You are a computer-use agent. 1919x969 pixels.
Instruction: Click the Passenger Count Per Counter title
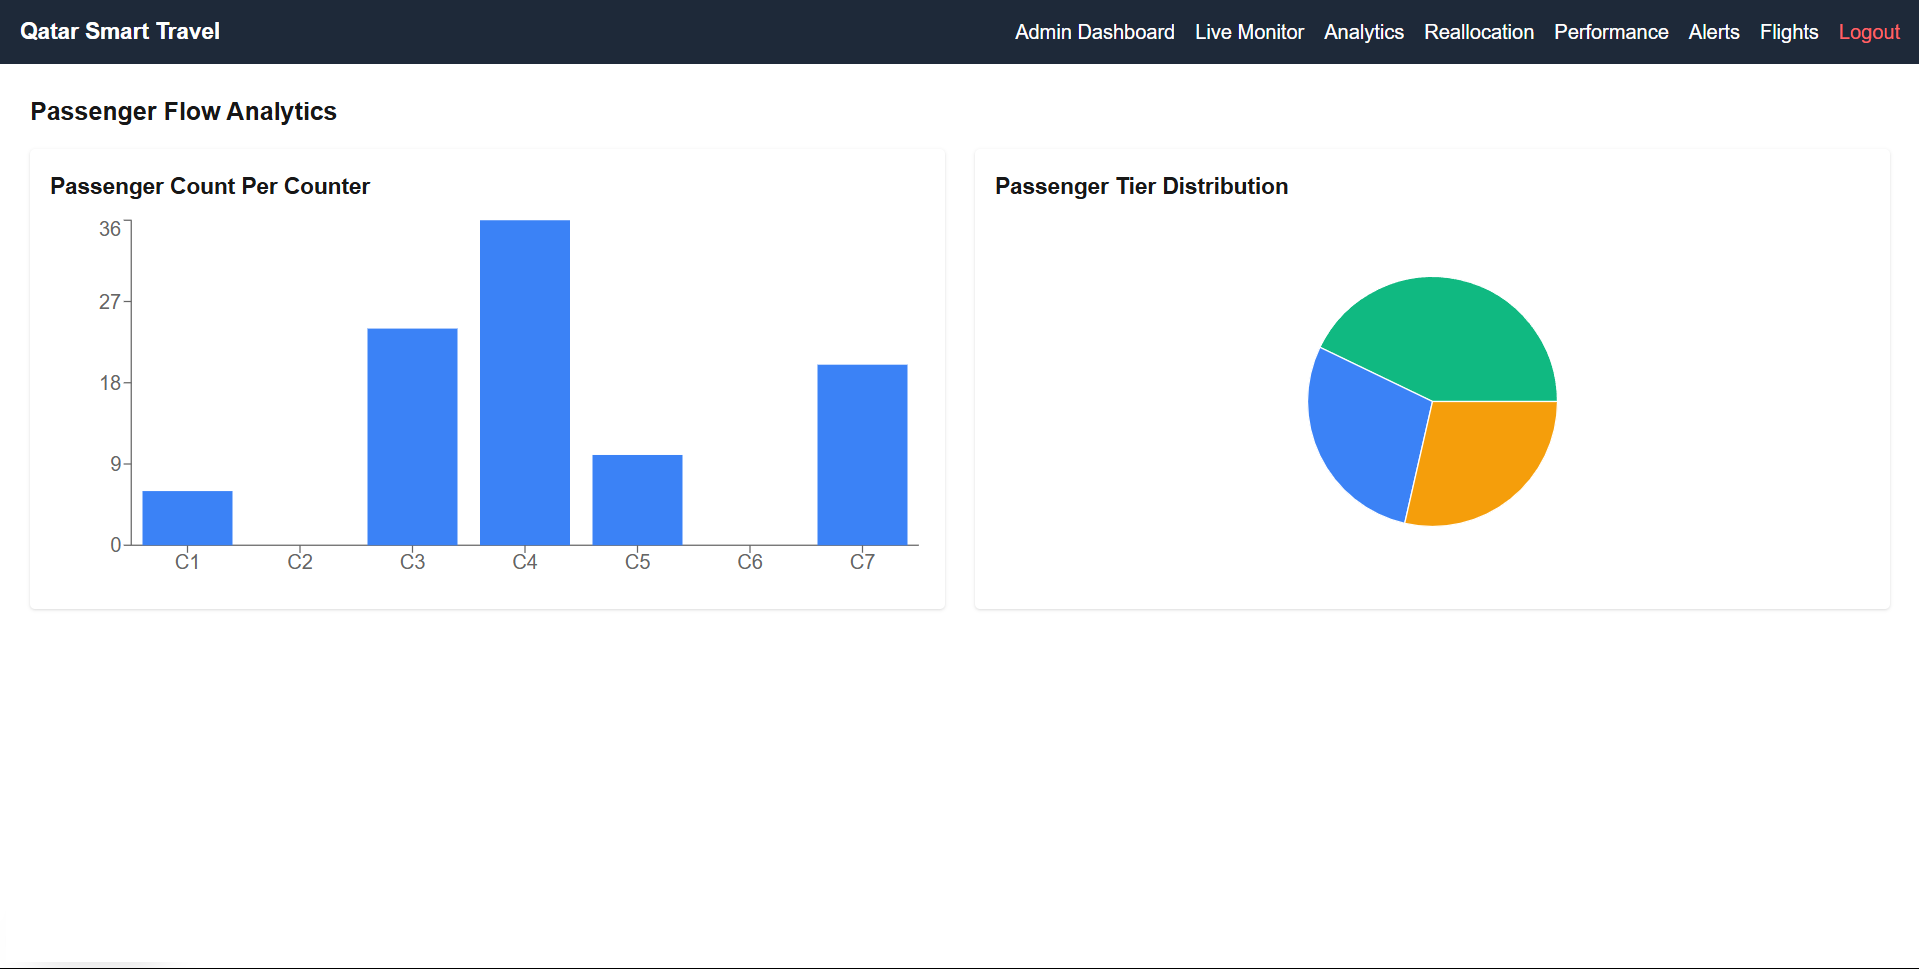point(210,186)
